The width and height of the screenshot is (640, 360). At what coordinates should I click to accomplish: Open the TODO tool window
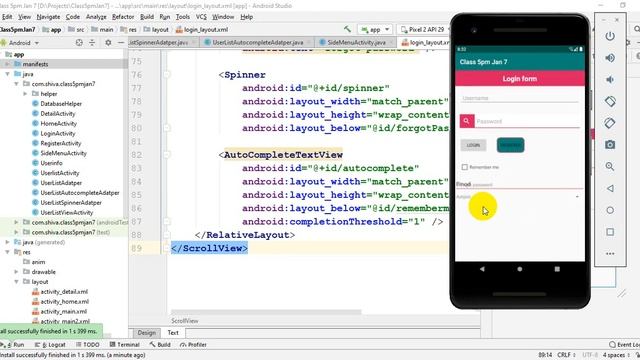click(87, 344)
